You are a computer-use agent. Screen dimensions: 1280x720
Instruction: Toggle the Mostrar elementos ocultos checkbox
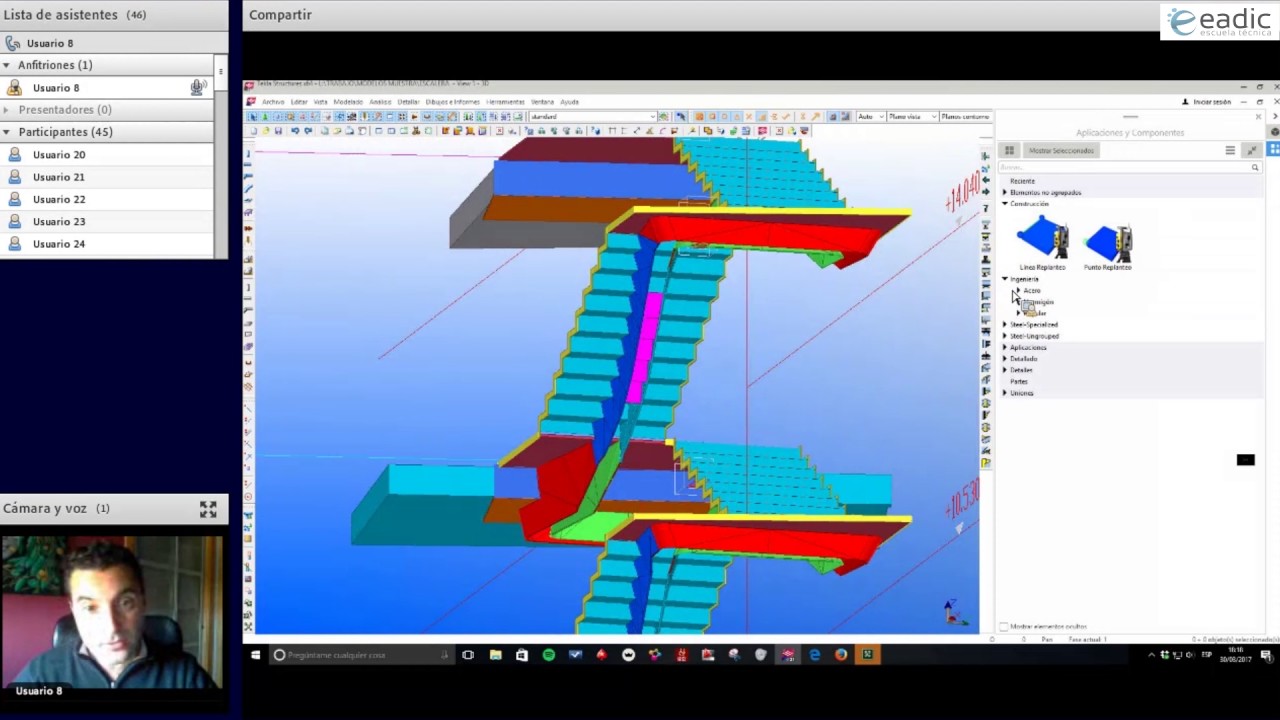click(x=1004, y=627)
